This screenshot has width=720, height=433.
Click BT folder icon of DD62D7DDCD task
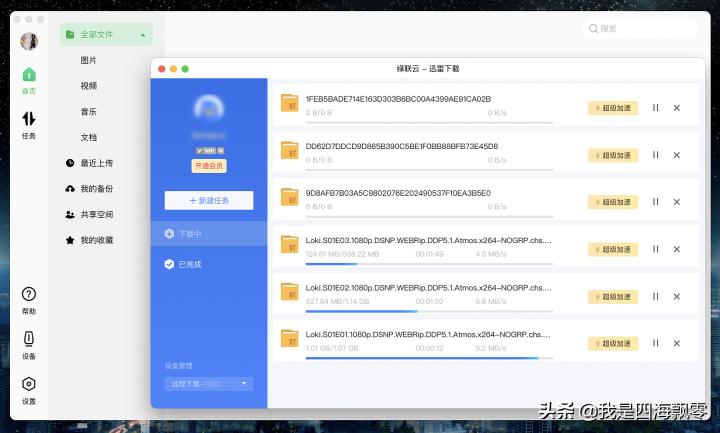pyautogui.click(x=290, y=151)
